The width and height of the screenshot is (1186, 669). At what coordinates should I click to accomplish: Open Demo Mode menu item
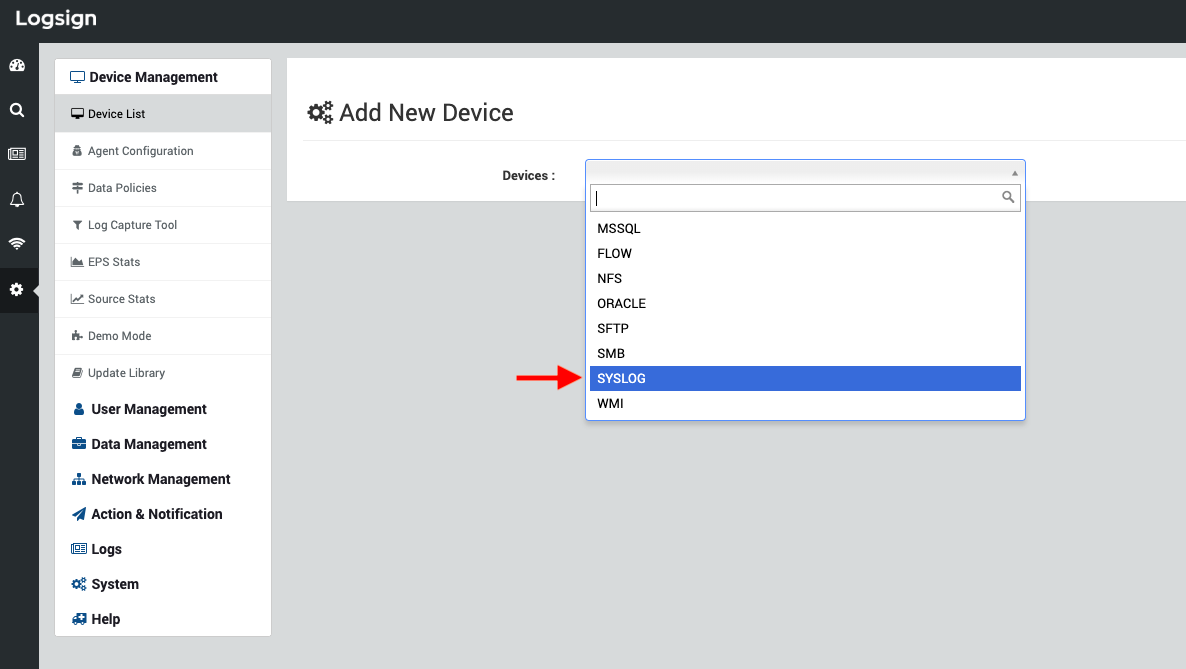coord(163,336)
